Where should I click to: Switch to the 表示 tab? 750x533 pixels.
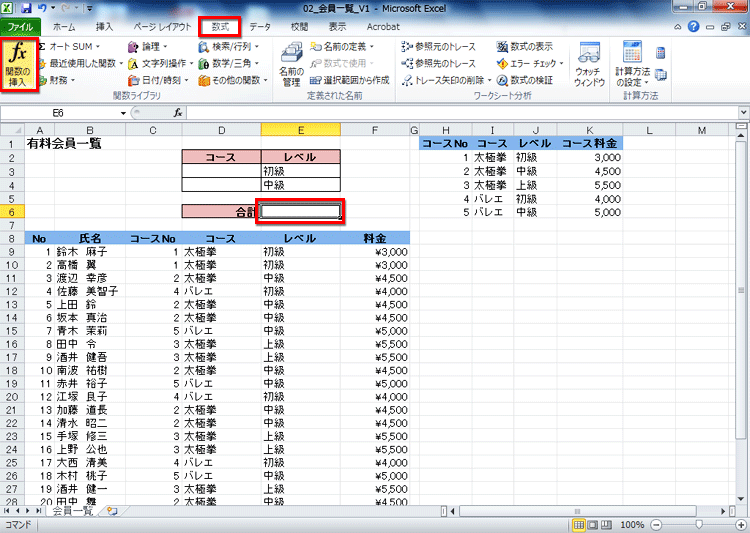(337, 27)
